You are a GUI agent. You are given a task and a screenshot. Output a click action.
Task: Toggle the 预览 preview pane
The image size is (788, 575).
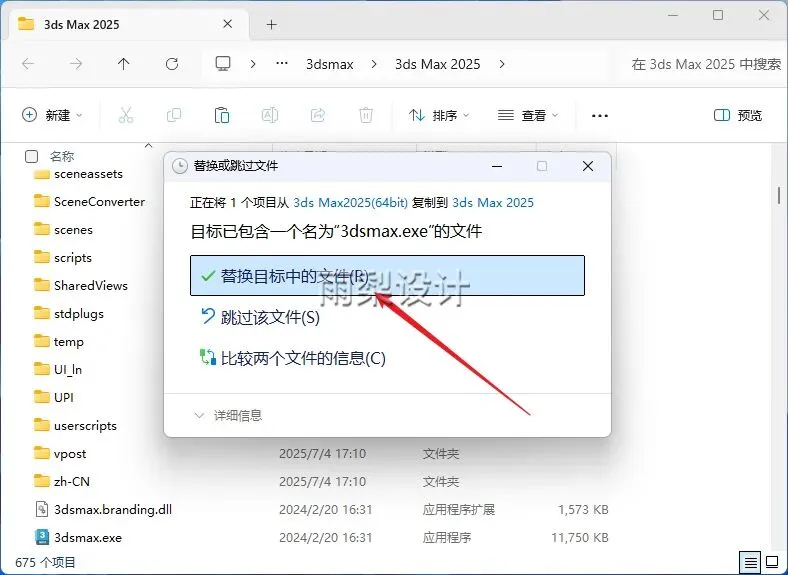[738, 116]
